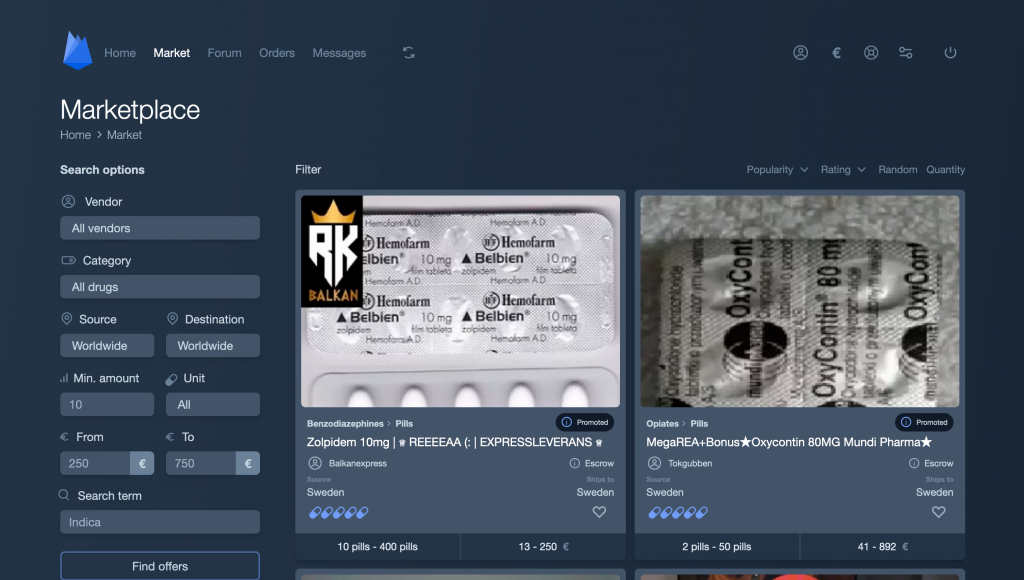Viewport: 1024px width, 580px height.
Task: Select the Market navigation item
Action: coord(172,53)
